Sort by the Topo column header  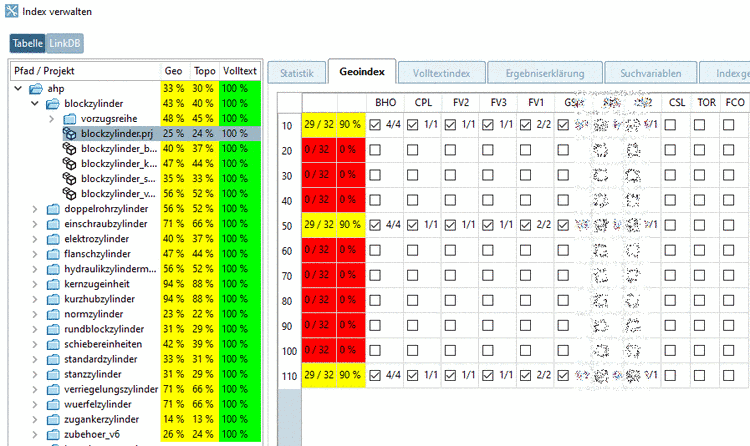pyautogui.click(x=205, y=71)
